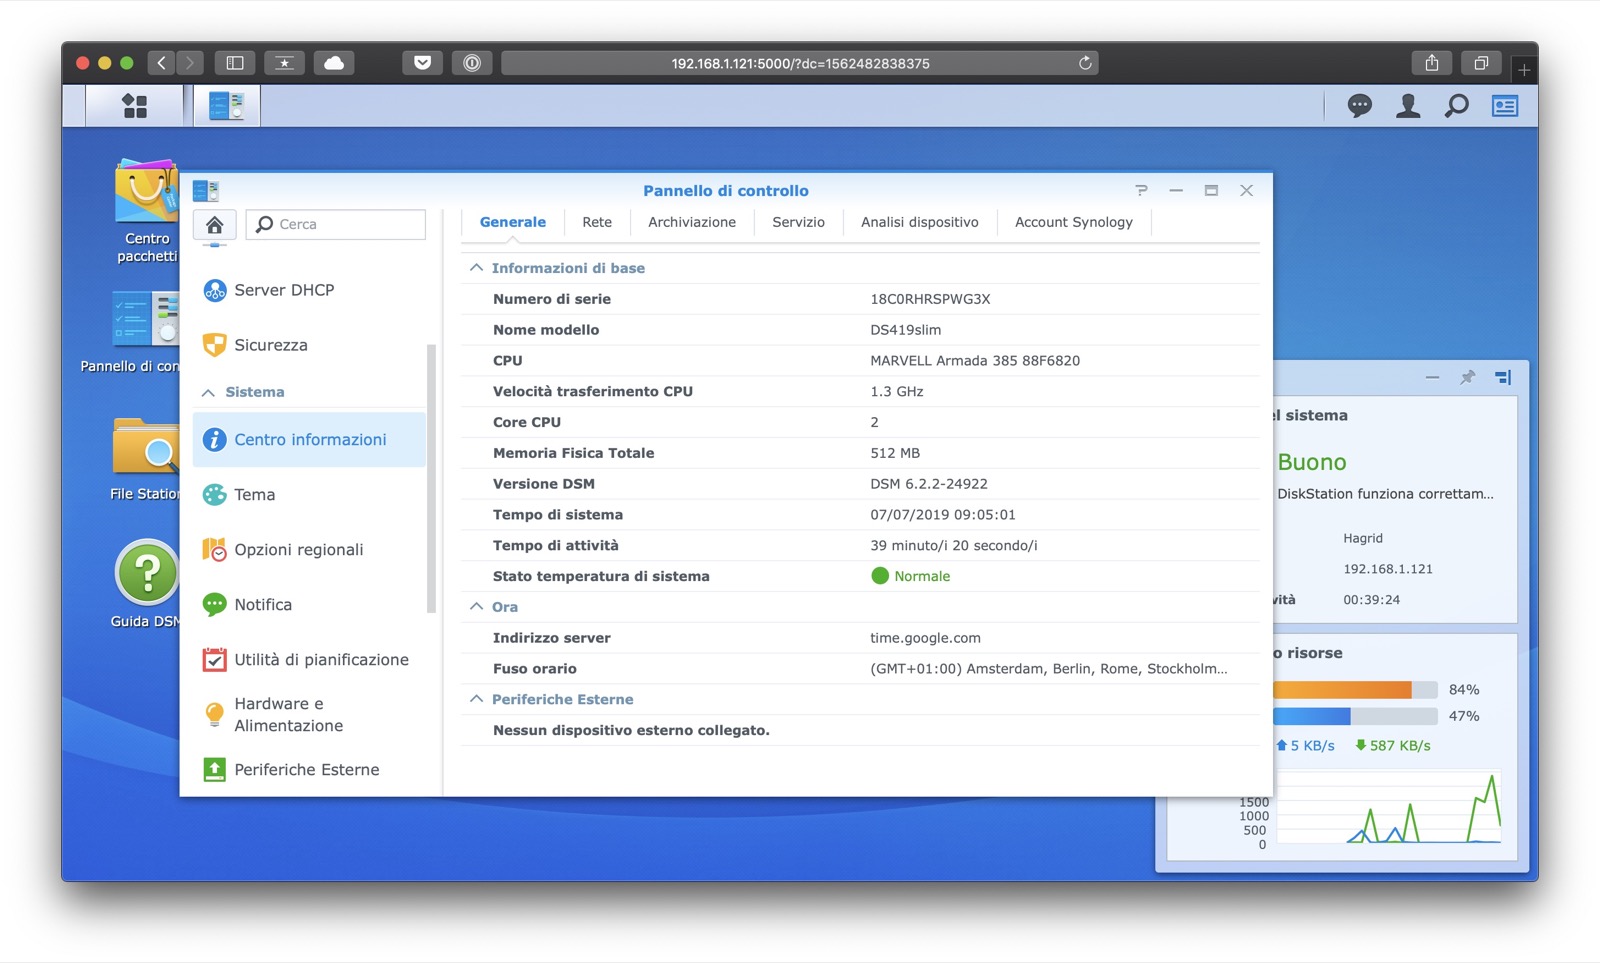Show all Safari tabs overview

coord(1481,63)
